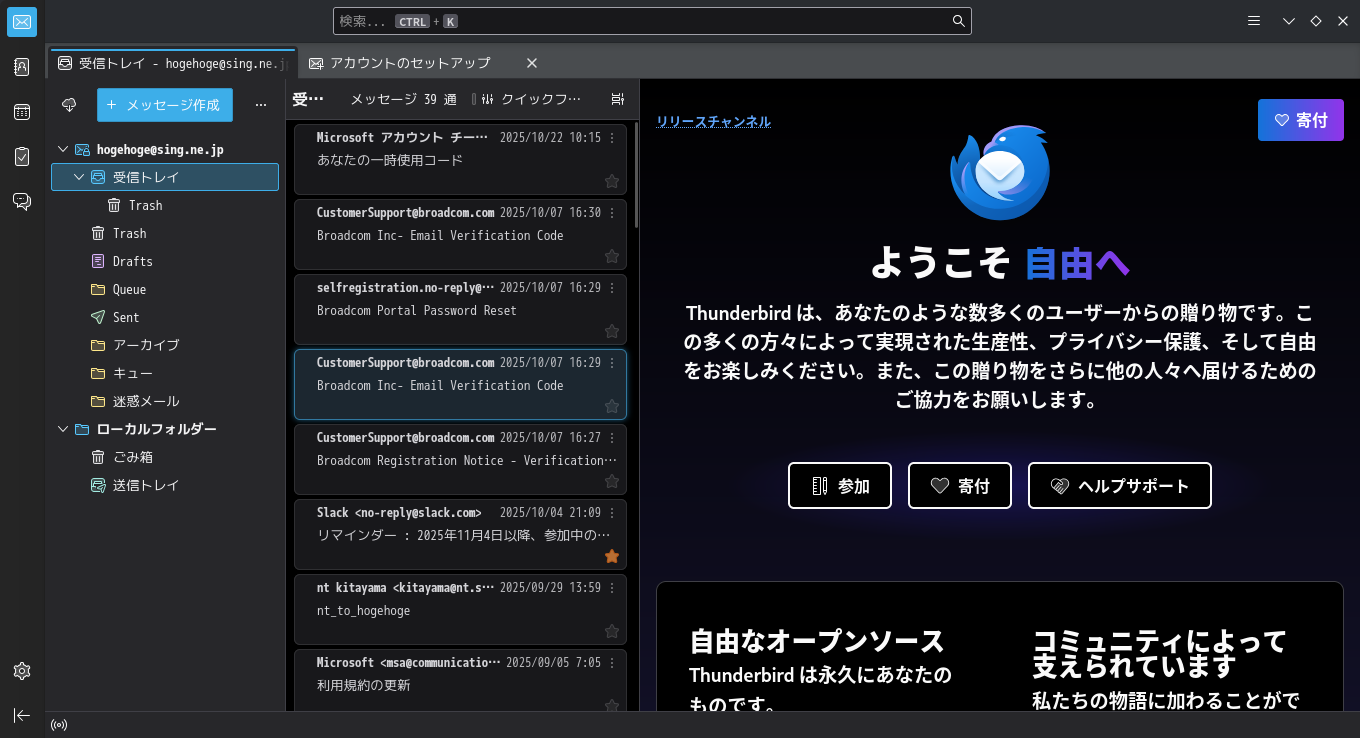The width and height of the screenshot is (1360, 738).
Task: Open the アーカイブ folder
Action: point(165,345)
